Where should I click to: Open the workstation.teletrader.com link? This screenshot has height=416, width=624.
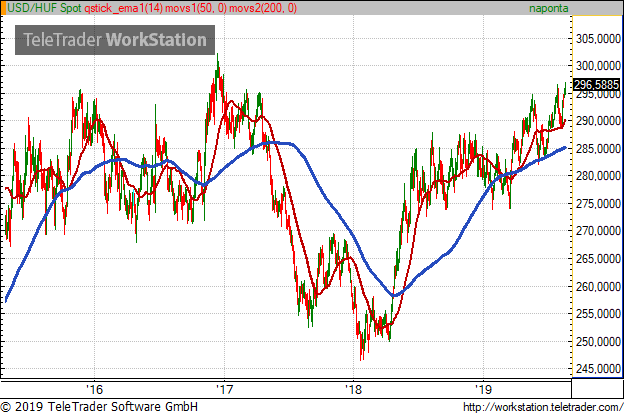pos(543,407)
